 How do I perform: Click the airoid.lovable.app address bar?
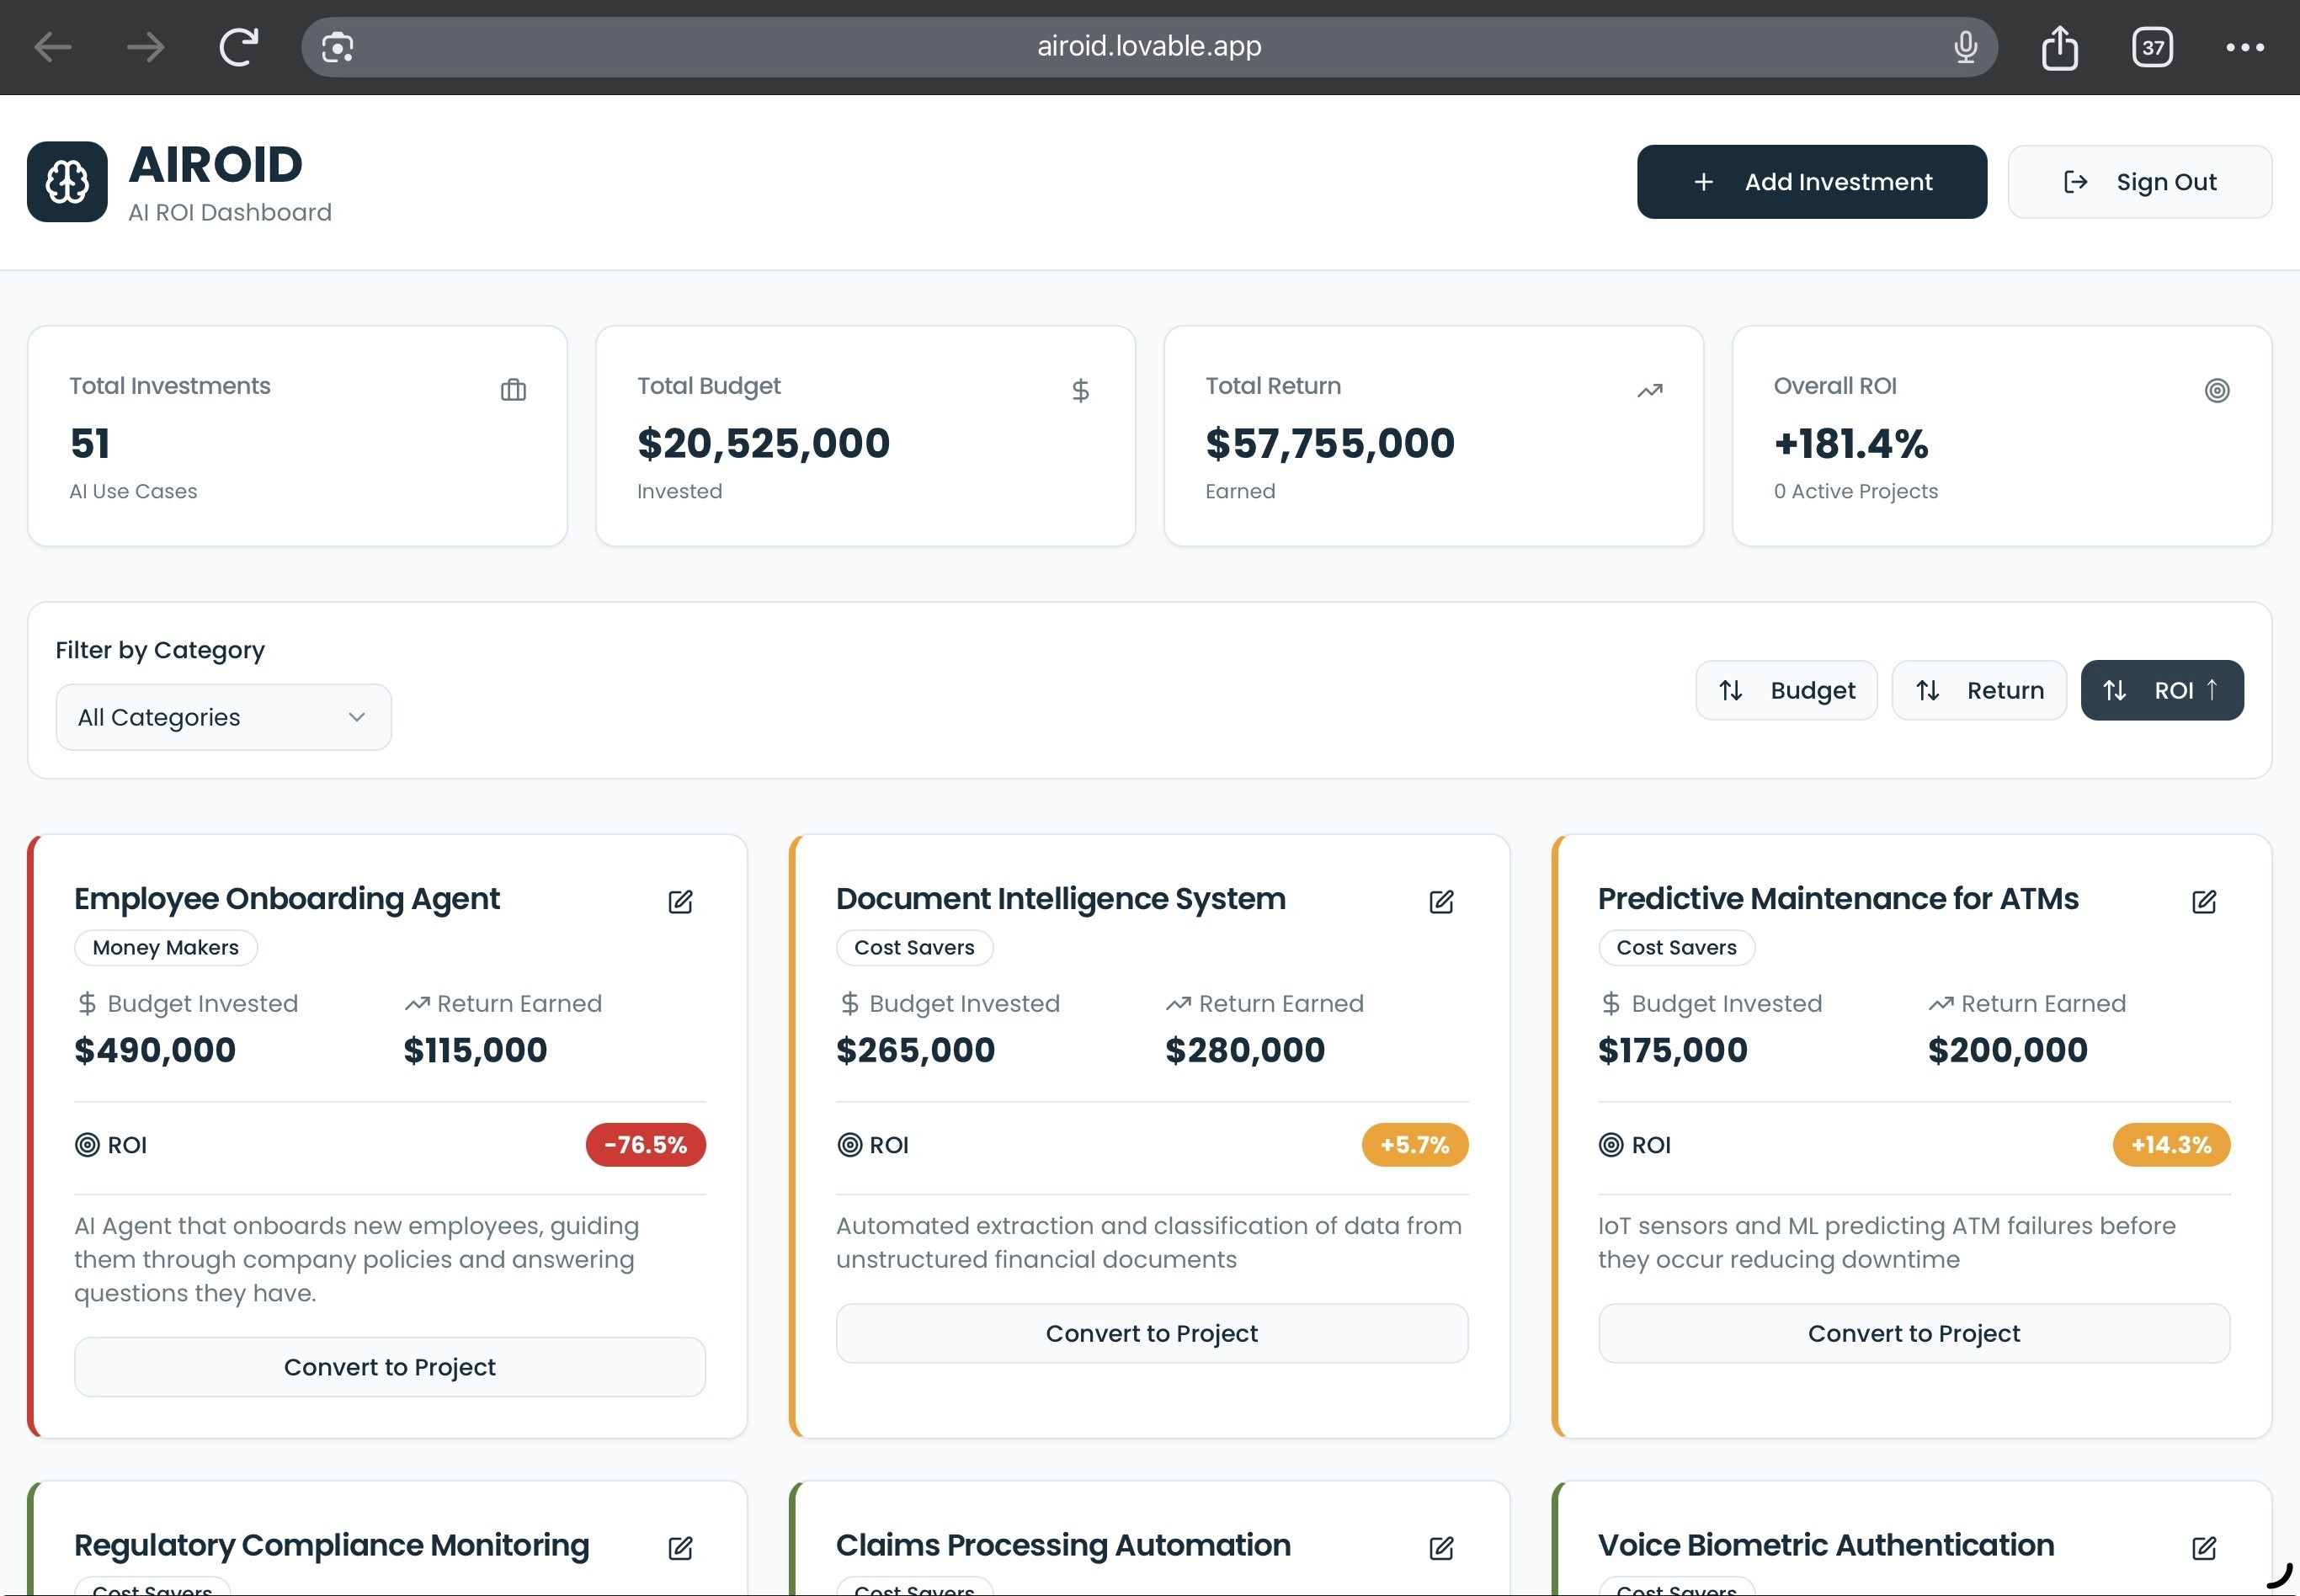click(1148, 47)
